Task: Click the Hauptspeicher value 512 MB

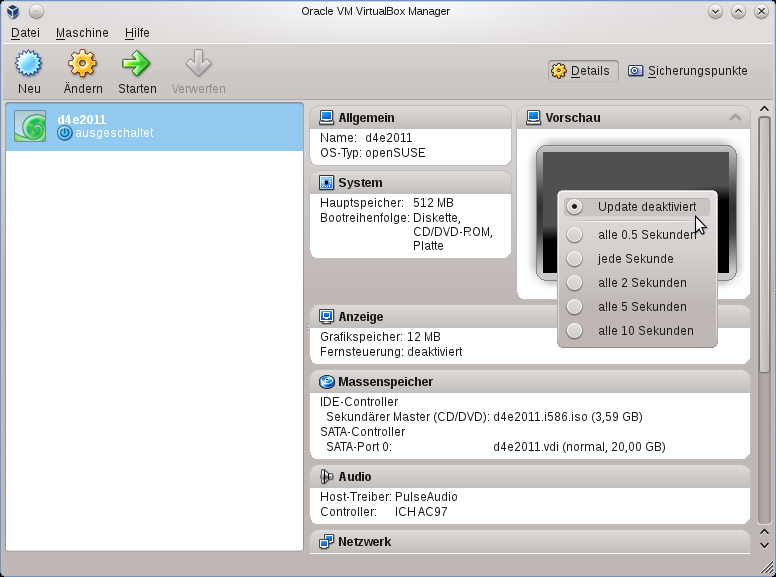Action: (x=433, y=203)
